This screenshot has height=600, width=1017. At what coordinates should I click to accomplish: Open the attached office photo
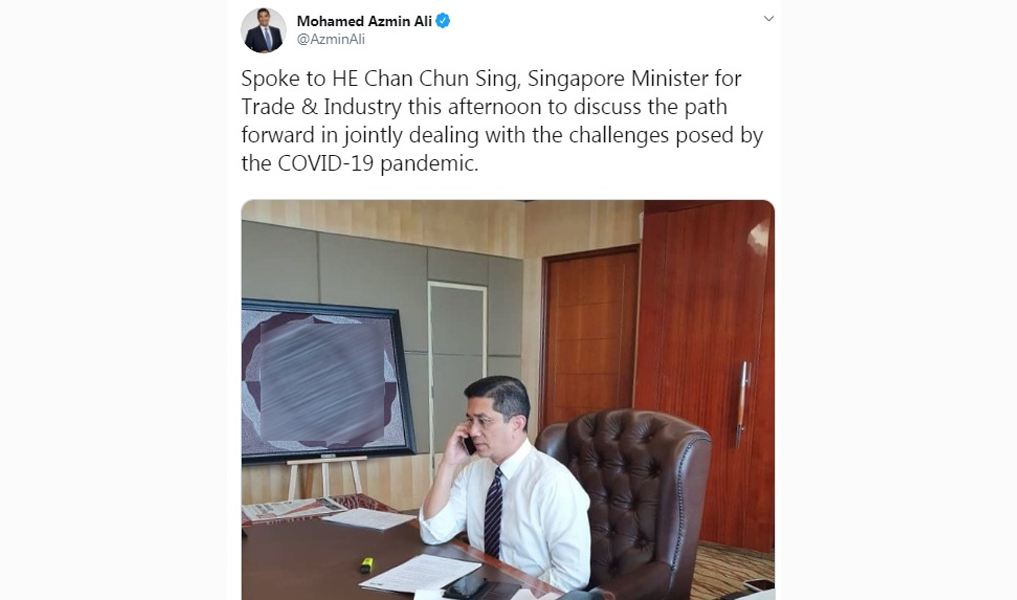(x=508, y=400)
